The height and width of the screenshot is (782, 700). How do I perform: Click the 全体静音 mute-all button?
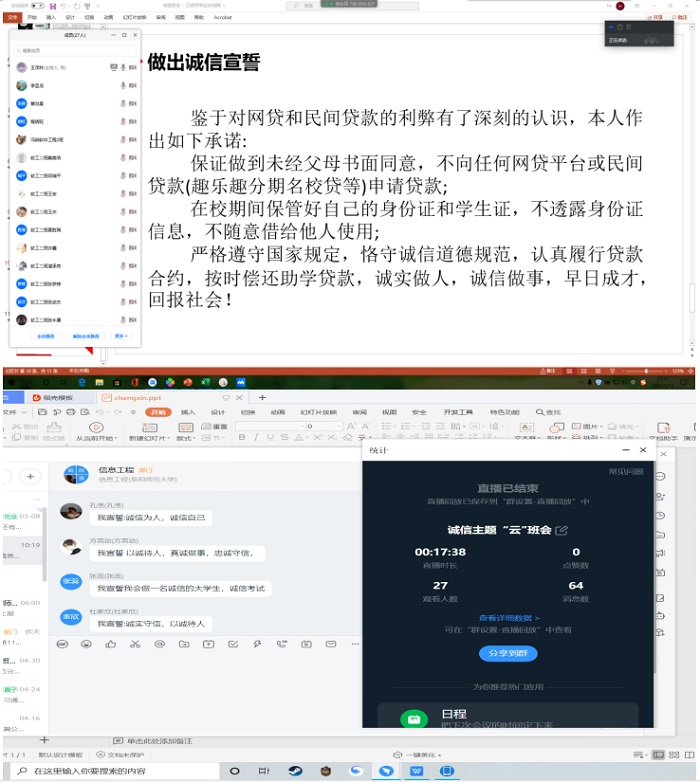click(44, 336)
